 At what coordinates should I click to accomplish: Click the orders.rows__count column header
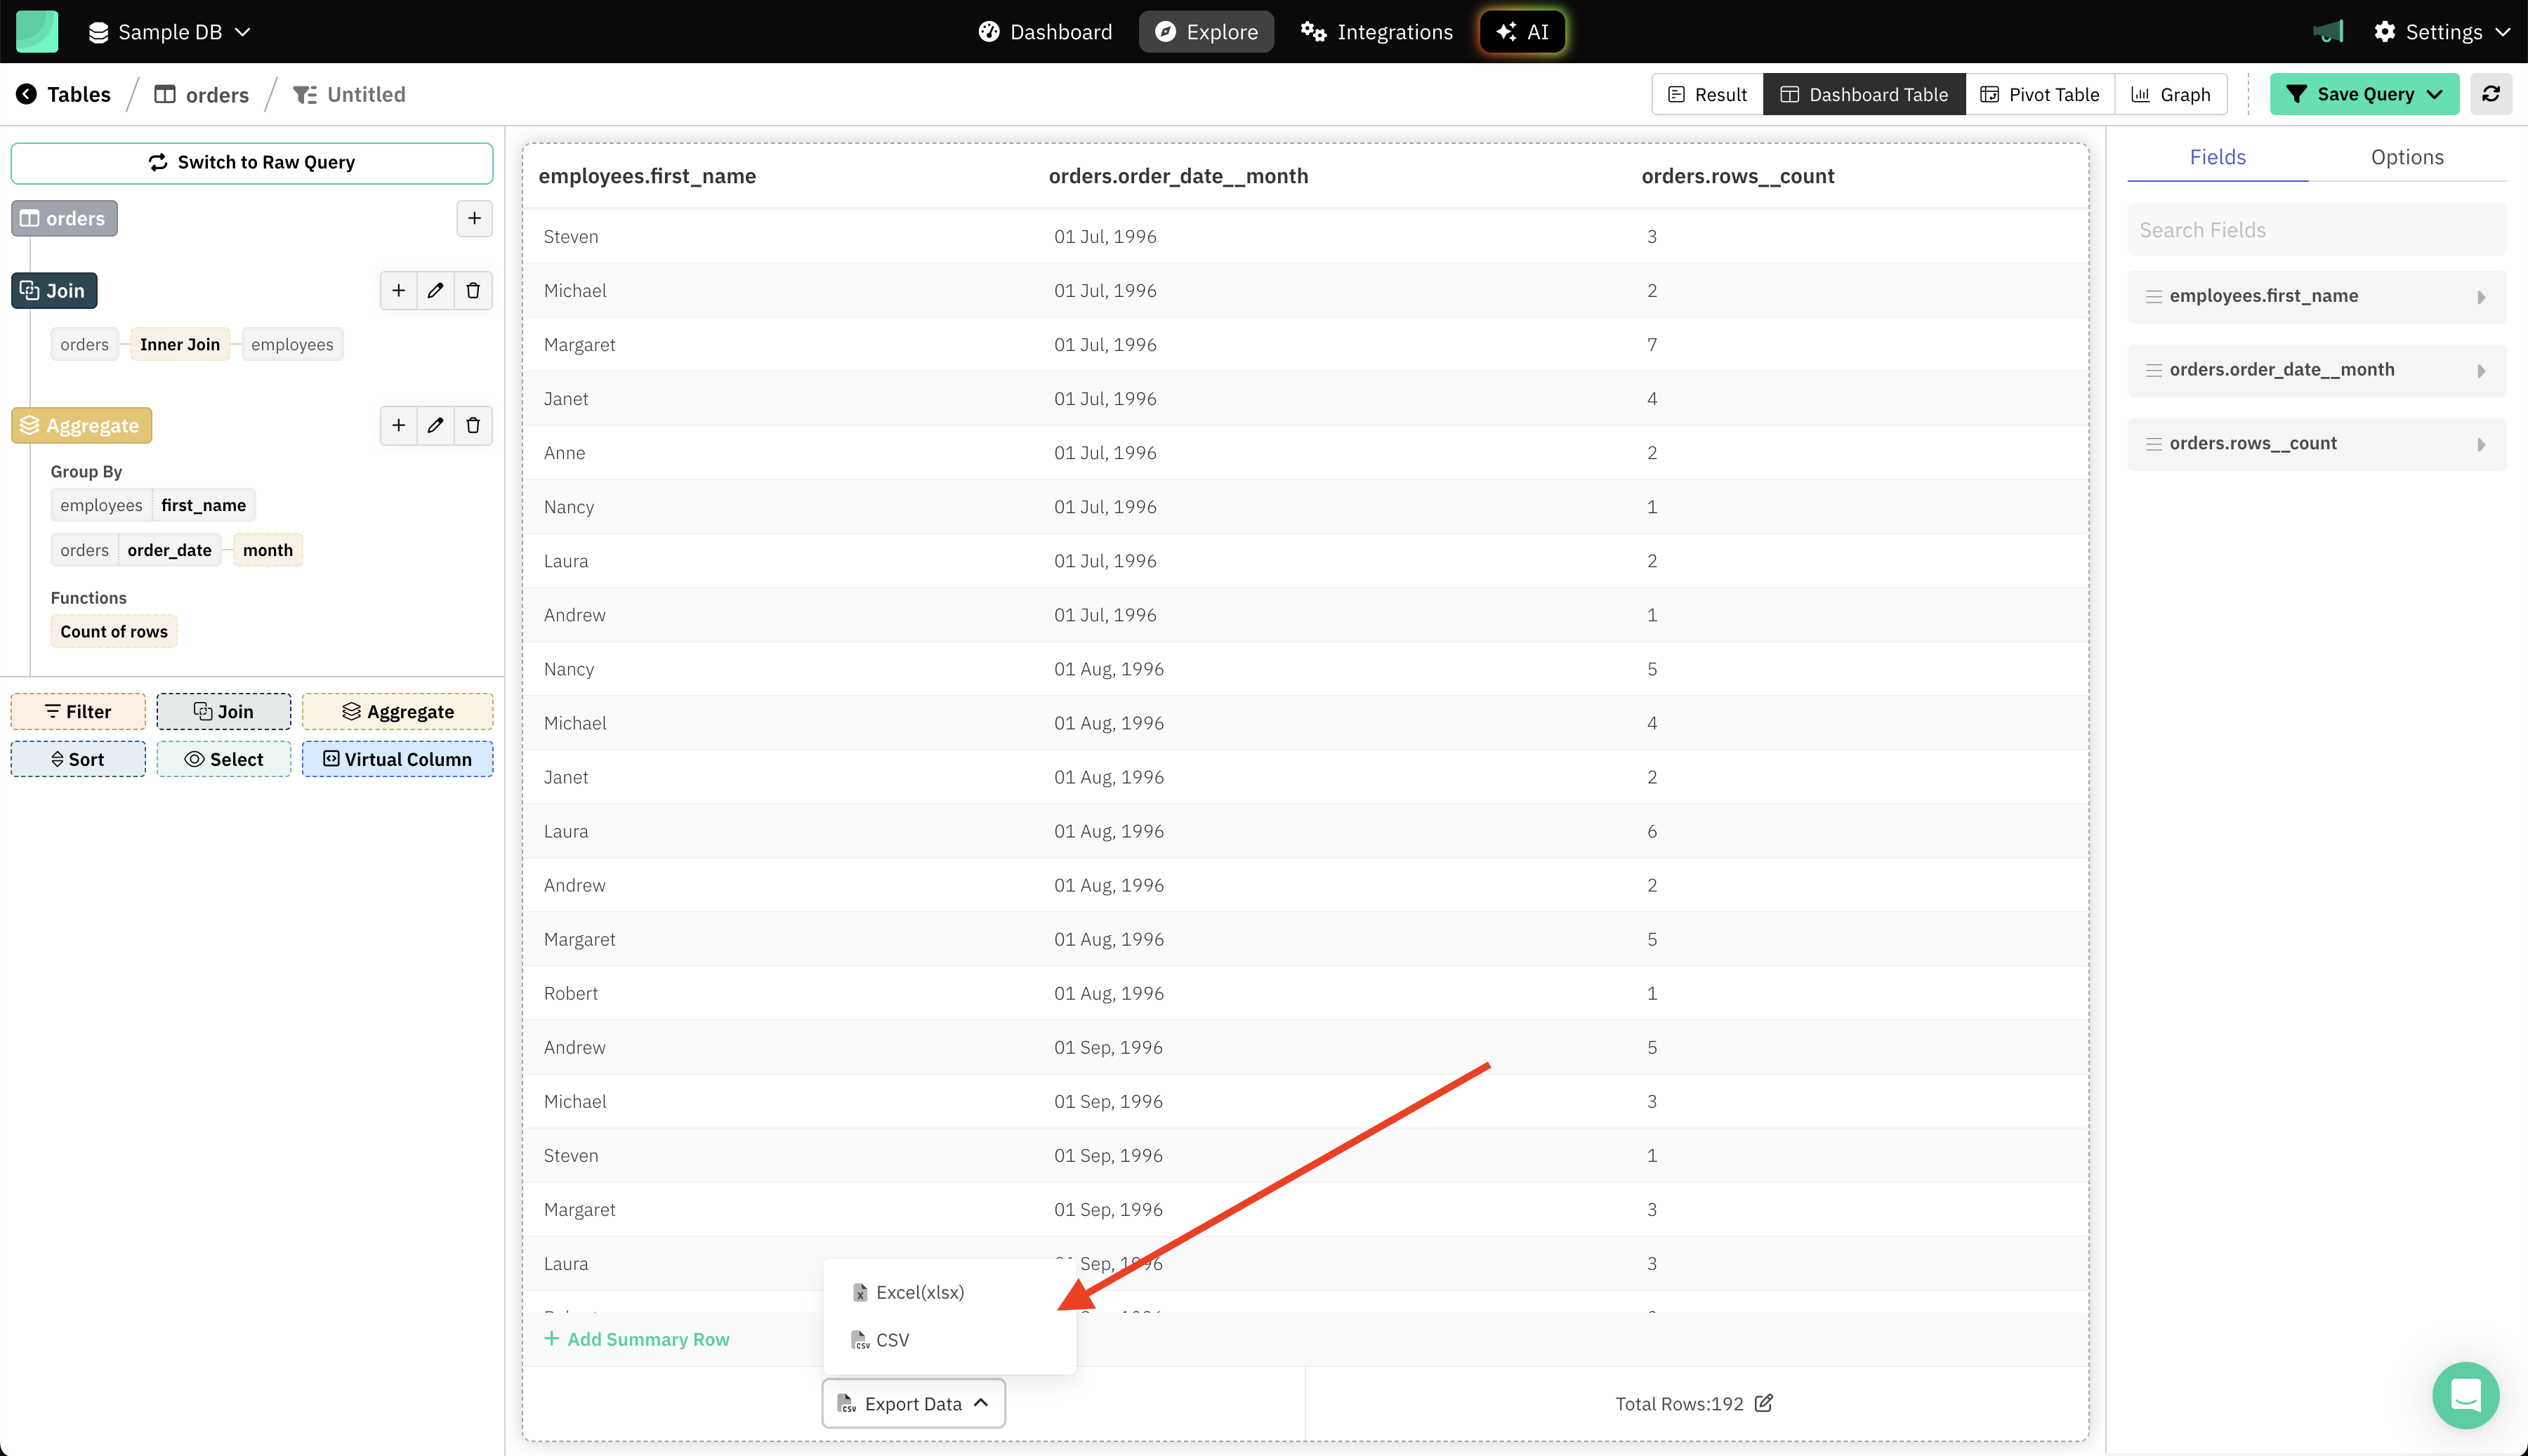click(x=1737, y=176)
